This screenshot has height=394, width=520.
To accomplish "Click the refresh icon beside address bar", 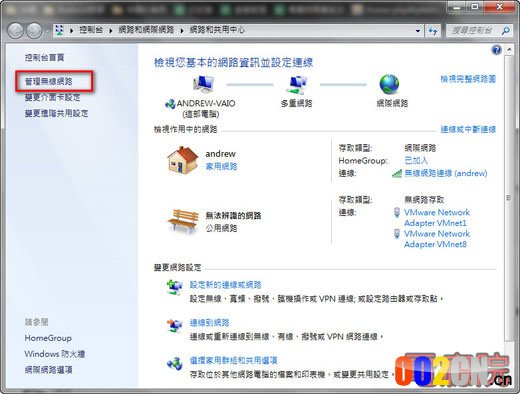I will [433, 31].
